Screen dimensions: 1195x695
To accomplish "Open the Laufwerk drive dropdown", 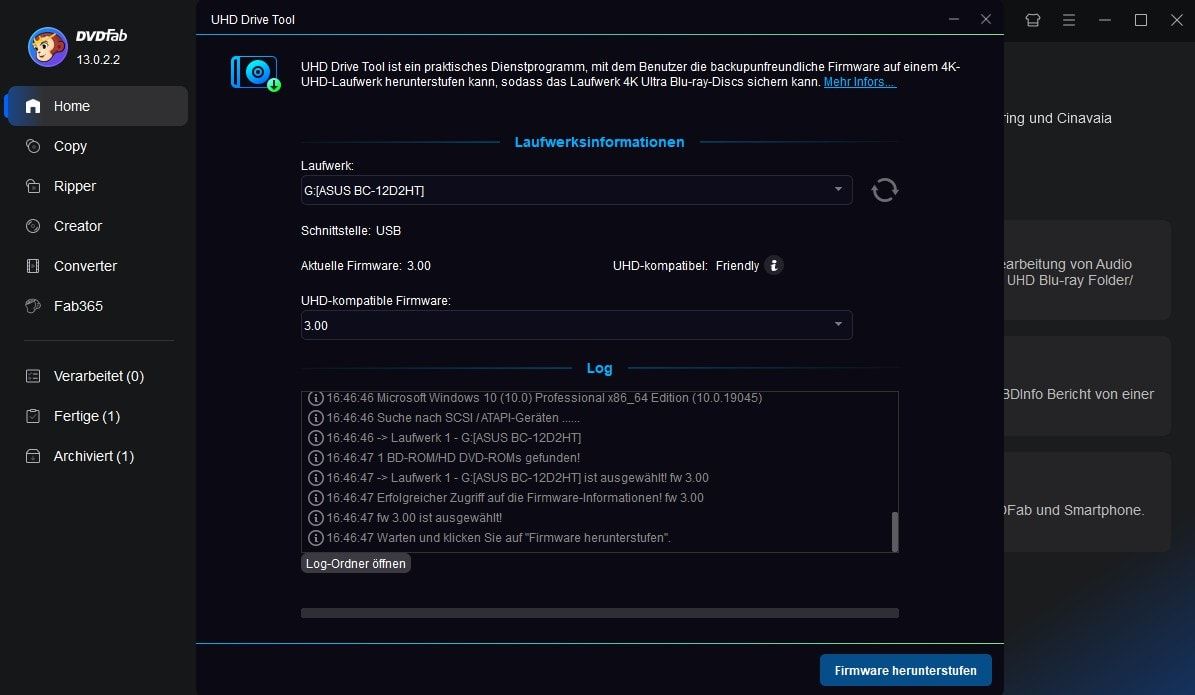I will pos(576,190).
